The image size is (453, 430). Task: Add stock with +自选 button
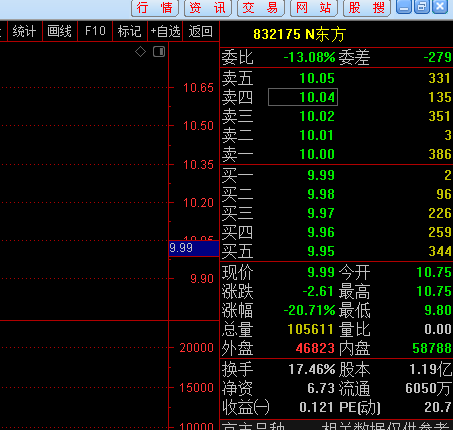pos(165,32)
